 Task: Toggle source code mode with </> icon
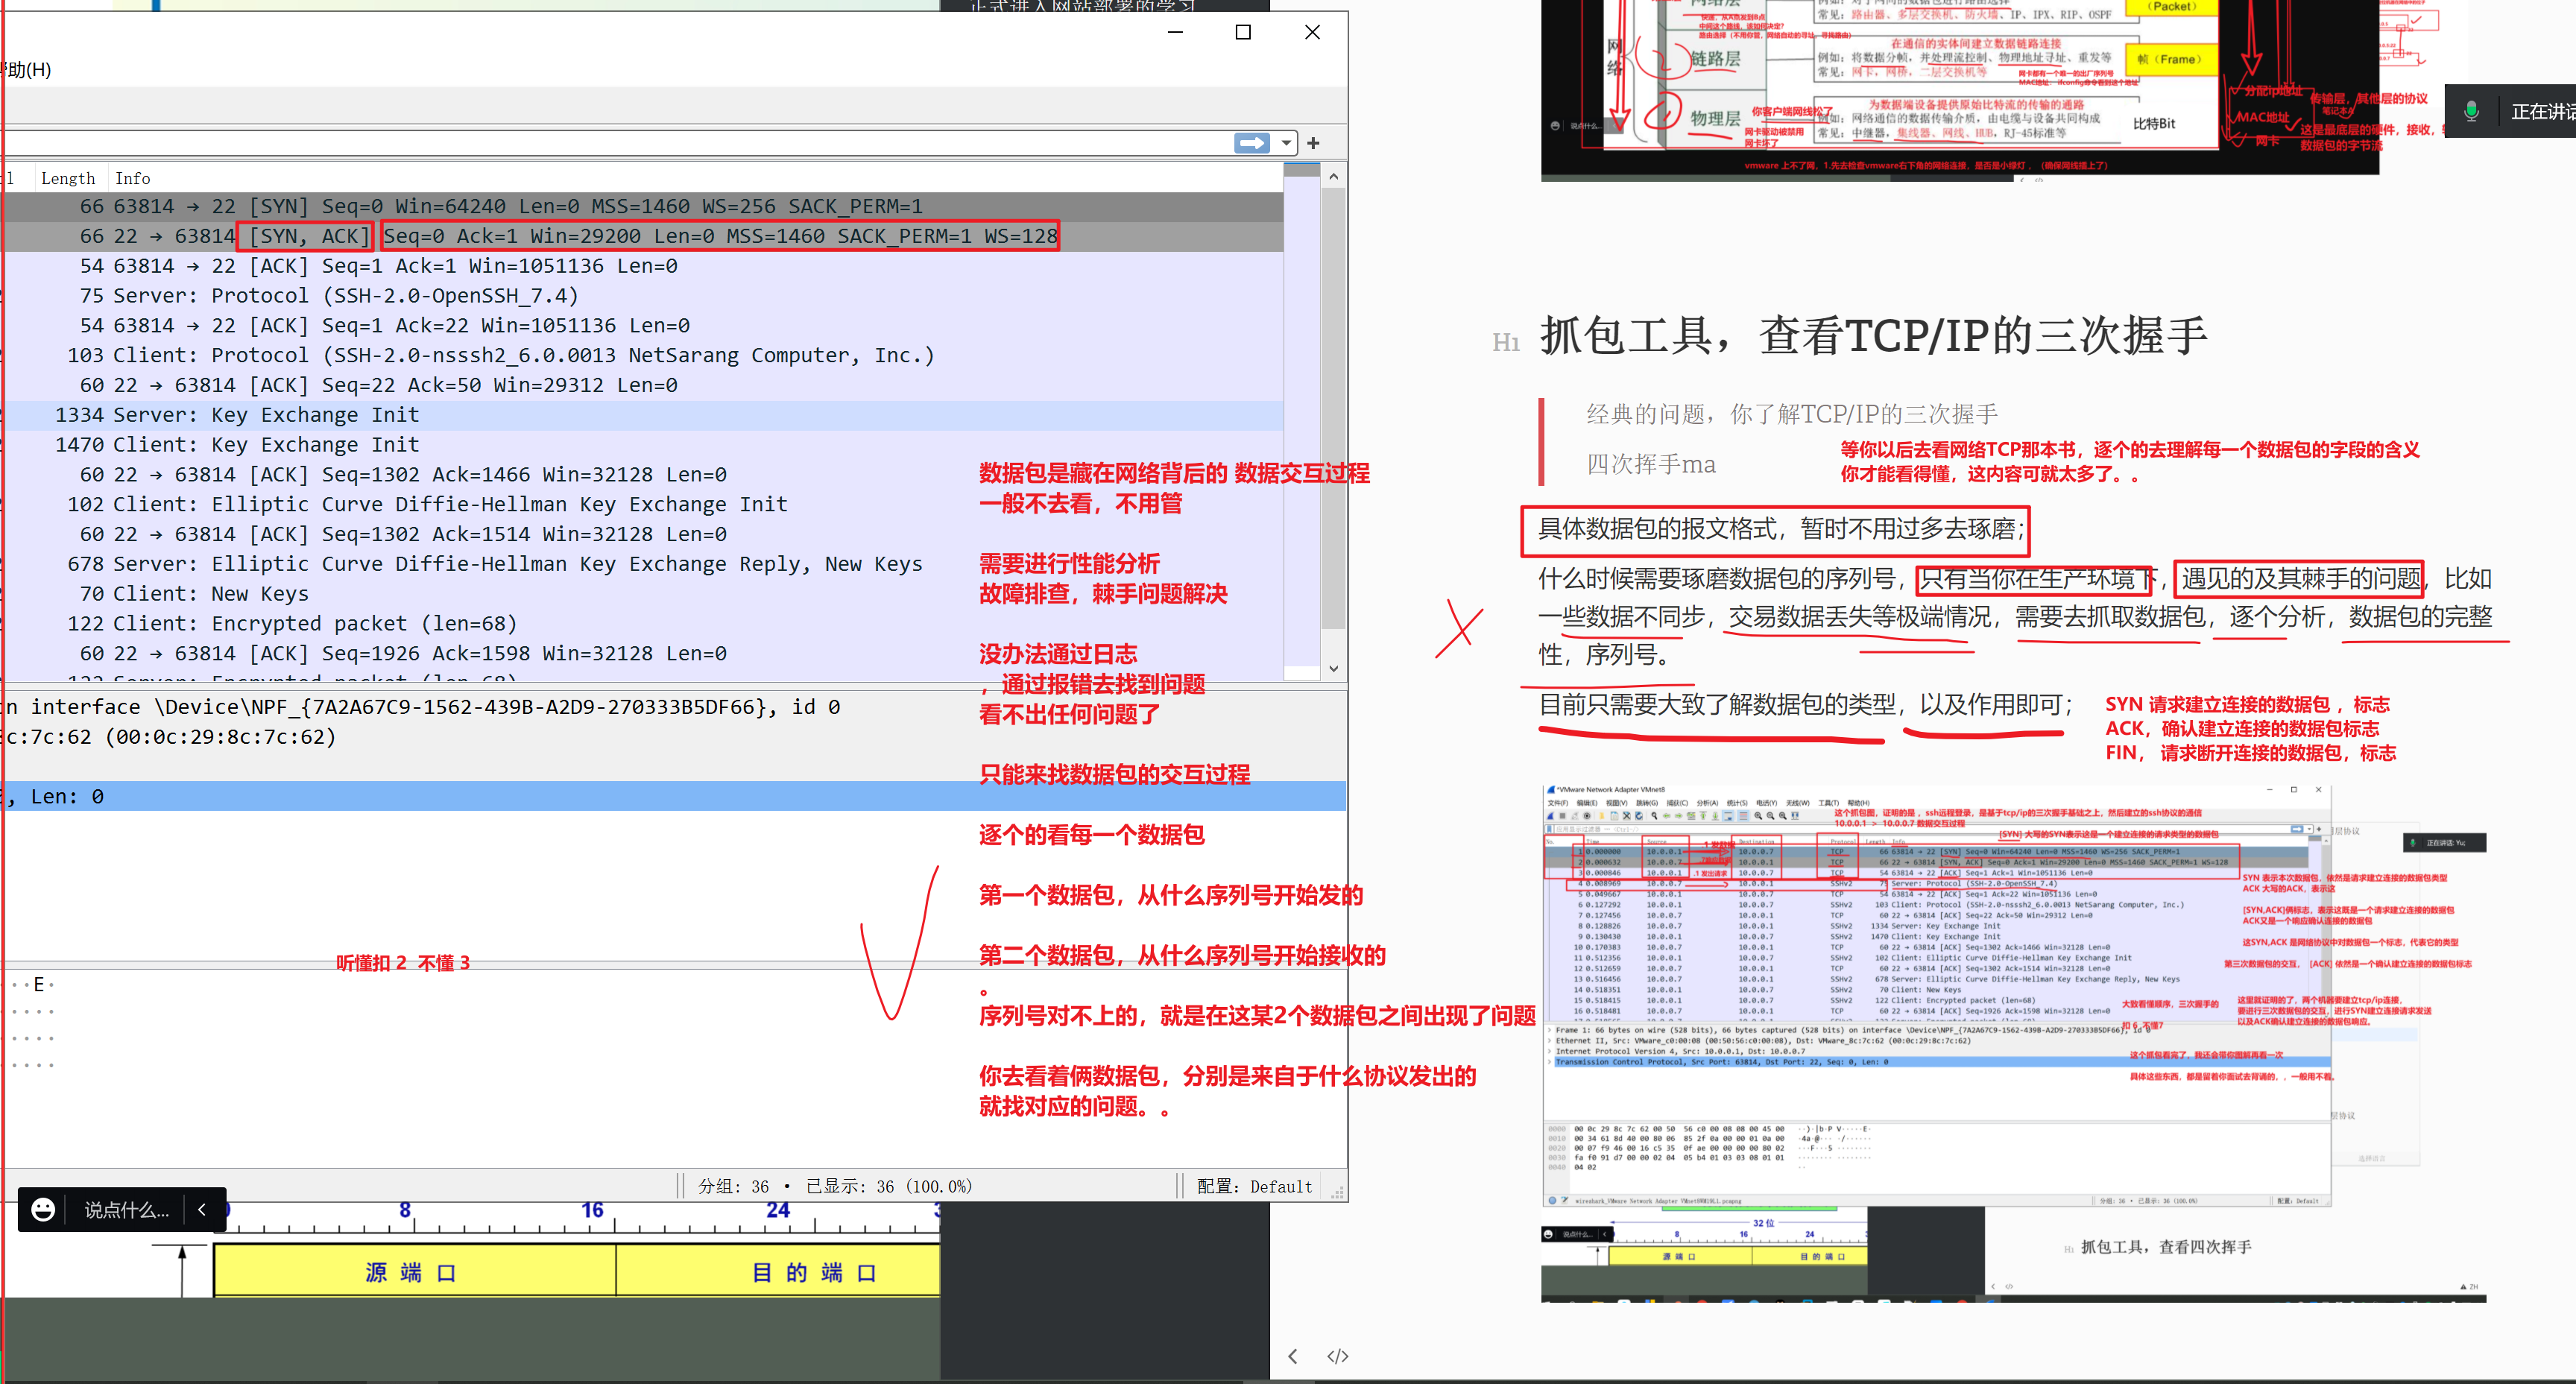click(1338, 1356)
